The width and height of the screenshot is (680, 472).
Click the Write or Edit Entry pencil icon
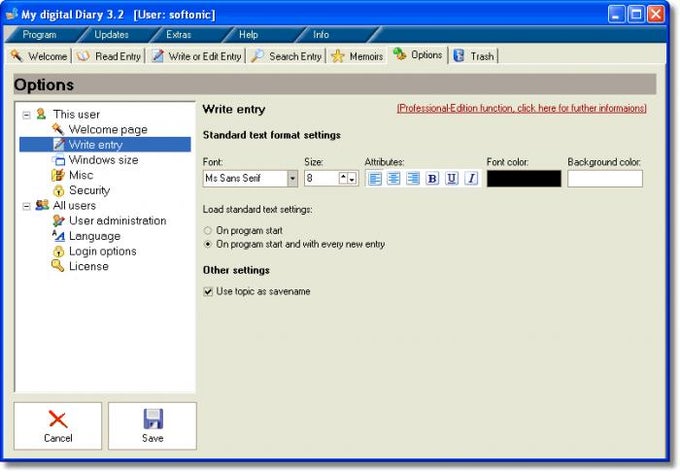tap(158, 56)
